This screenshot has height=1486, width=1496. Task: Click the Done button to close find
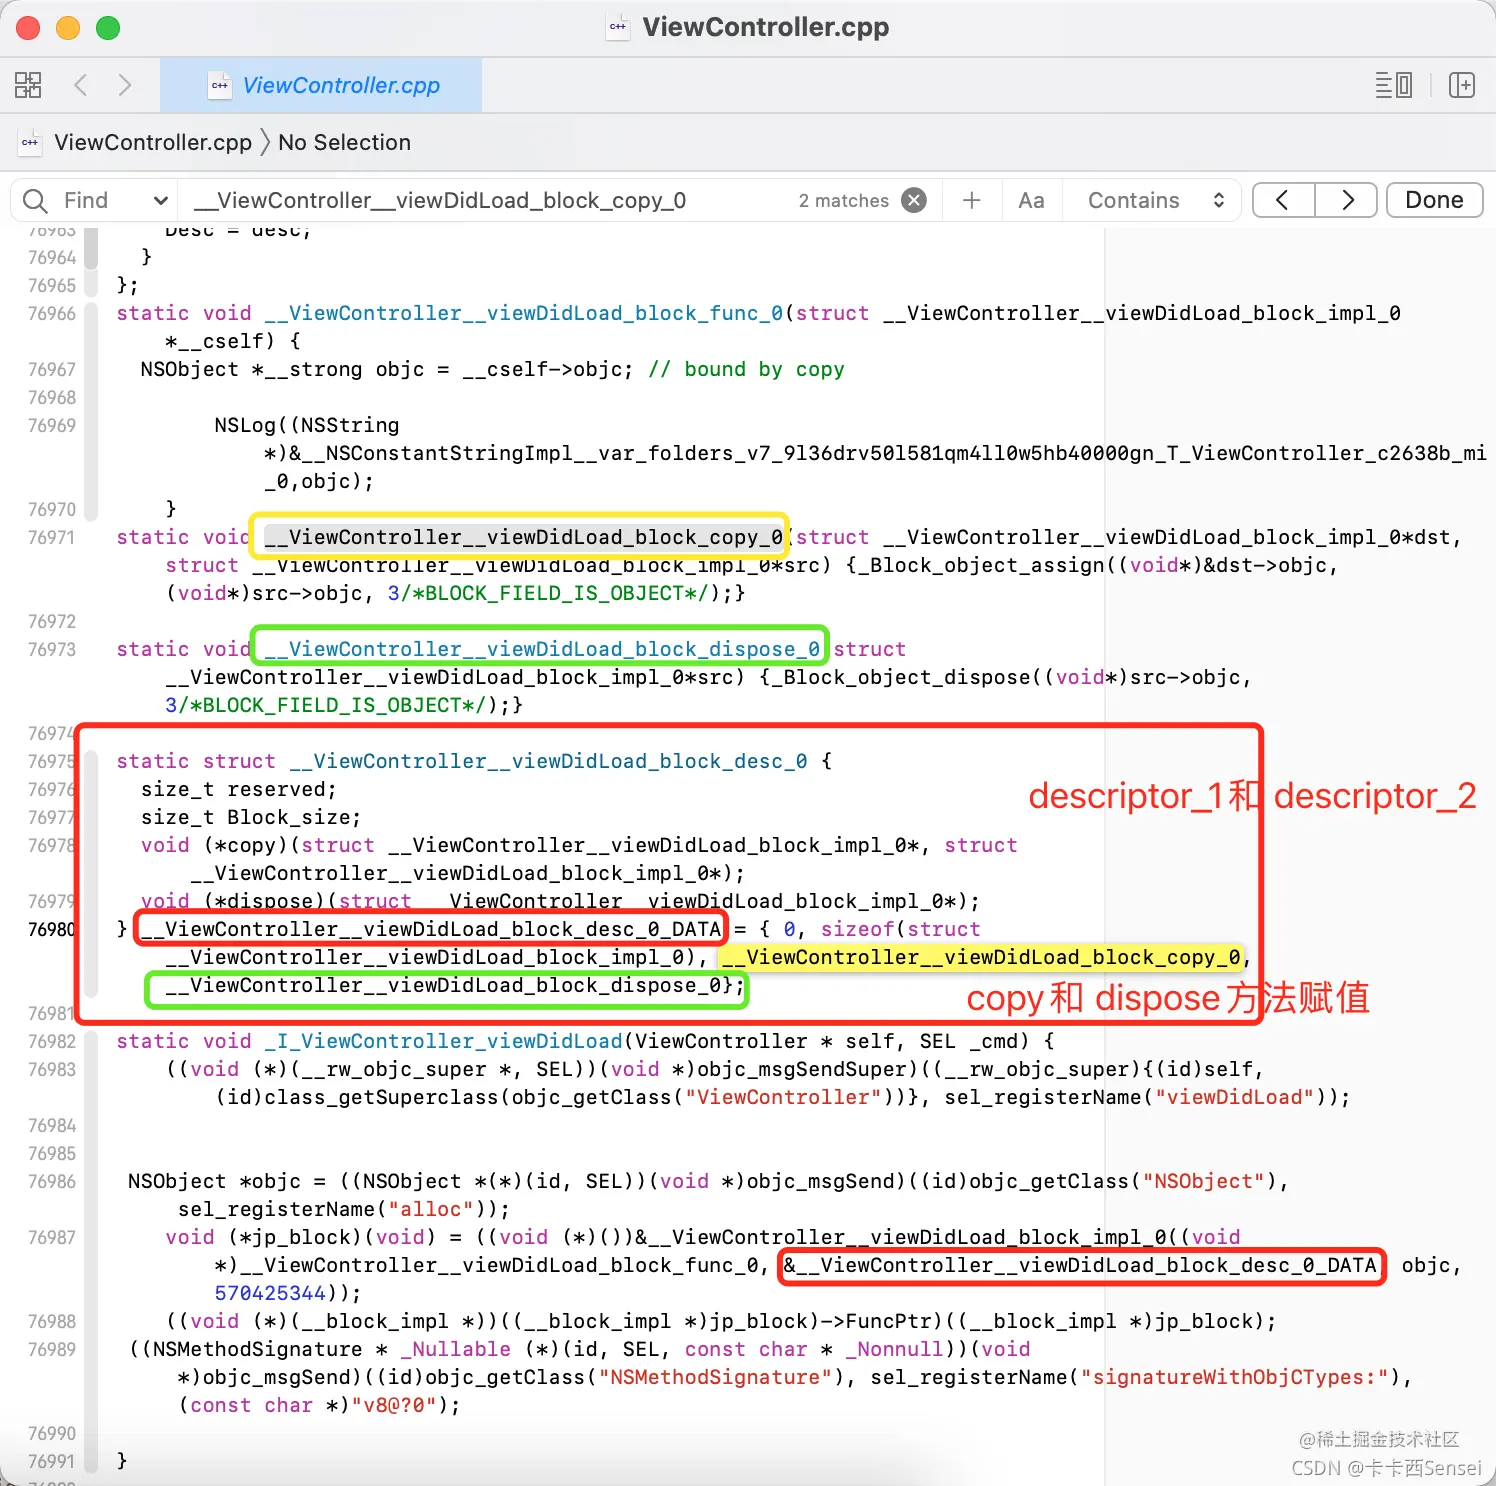[x=1434, y=199]
